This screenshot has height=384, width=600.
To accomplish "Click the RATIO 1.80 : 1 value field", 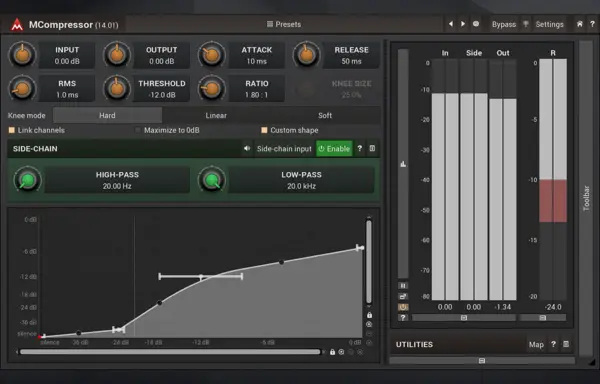I will coord(256,89).
